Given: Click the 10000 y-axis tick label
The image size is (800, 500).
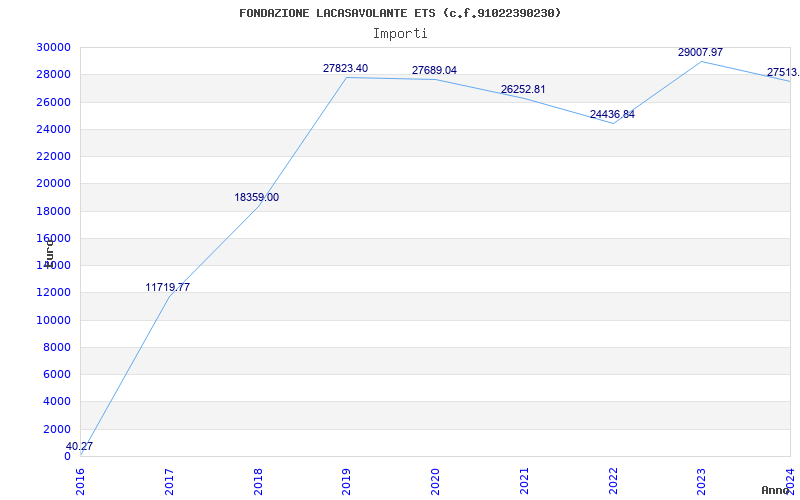Looking at the screenshot, I should pyautogui.click(x=53, y=320).
